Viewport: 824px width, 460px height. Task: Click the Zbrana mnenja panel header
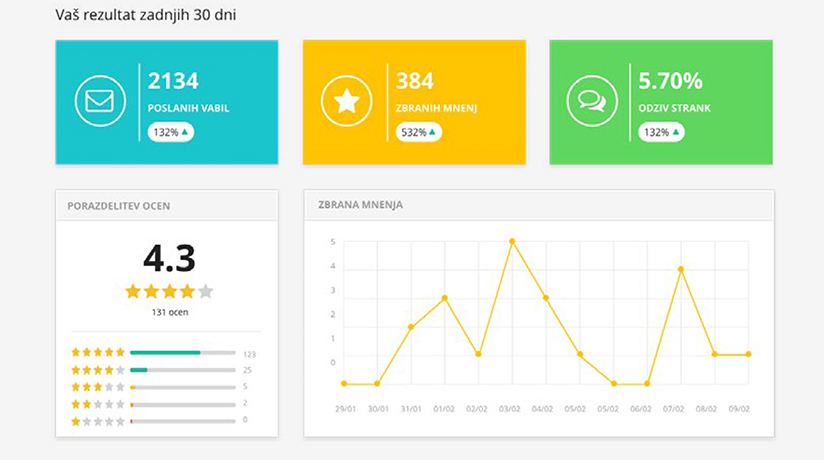pos(538,205)
